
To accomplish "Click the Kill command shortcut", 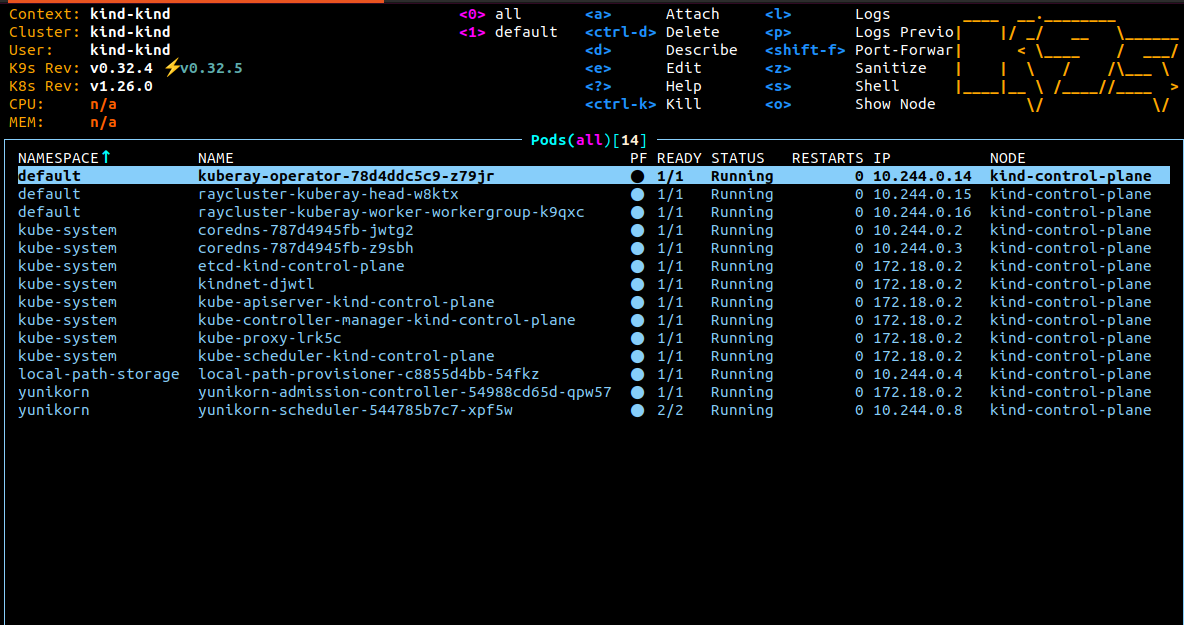I will [683, 104].
